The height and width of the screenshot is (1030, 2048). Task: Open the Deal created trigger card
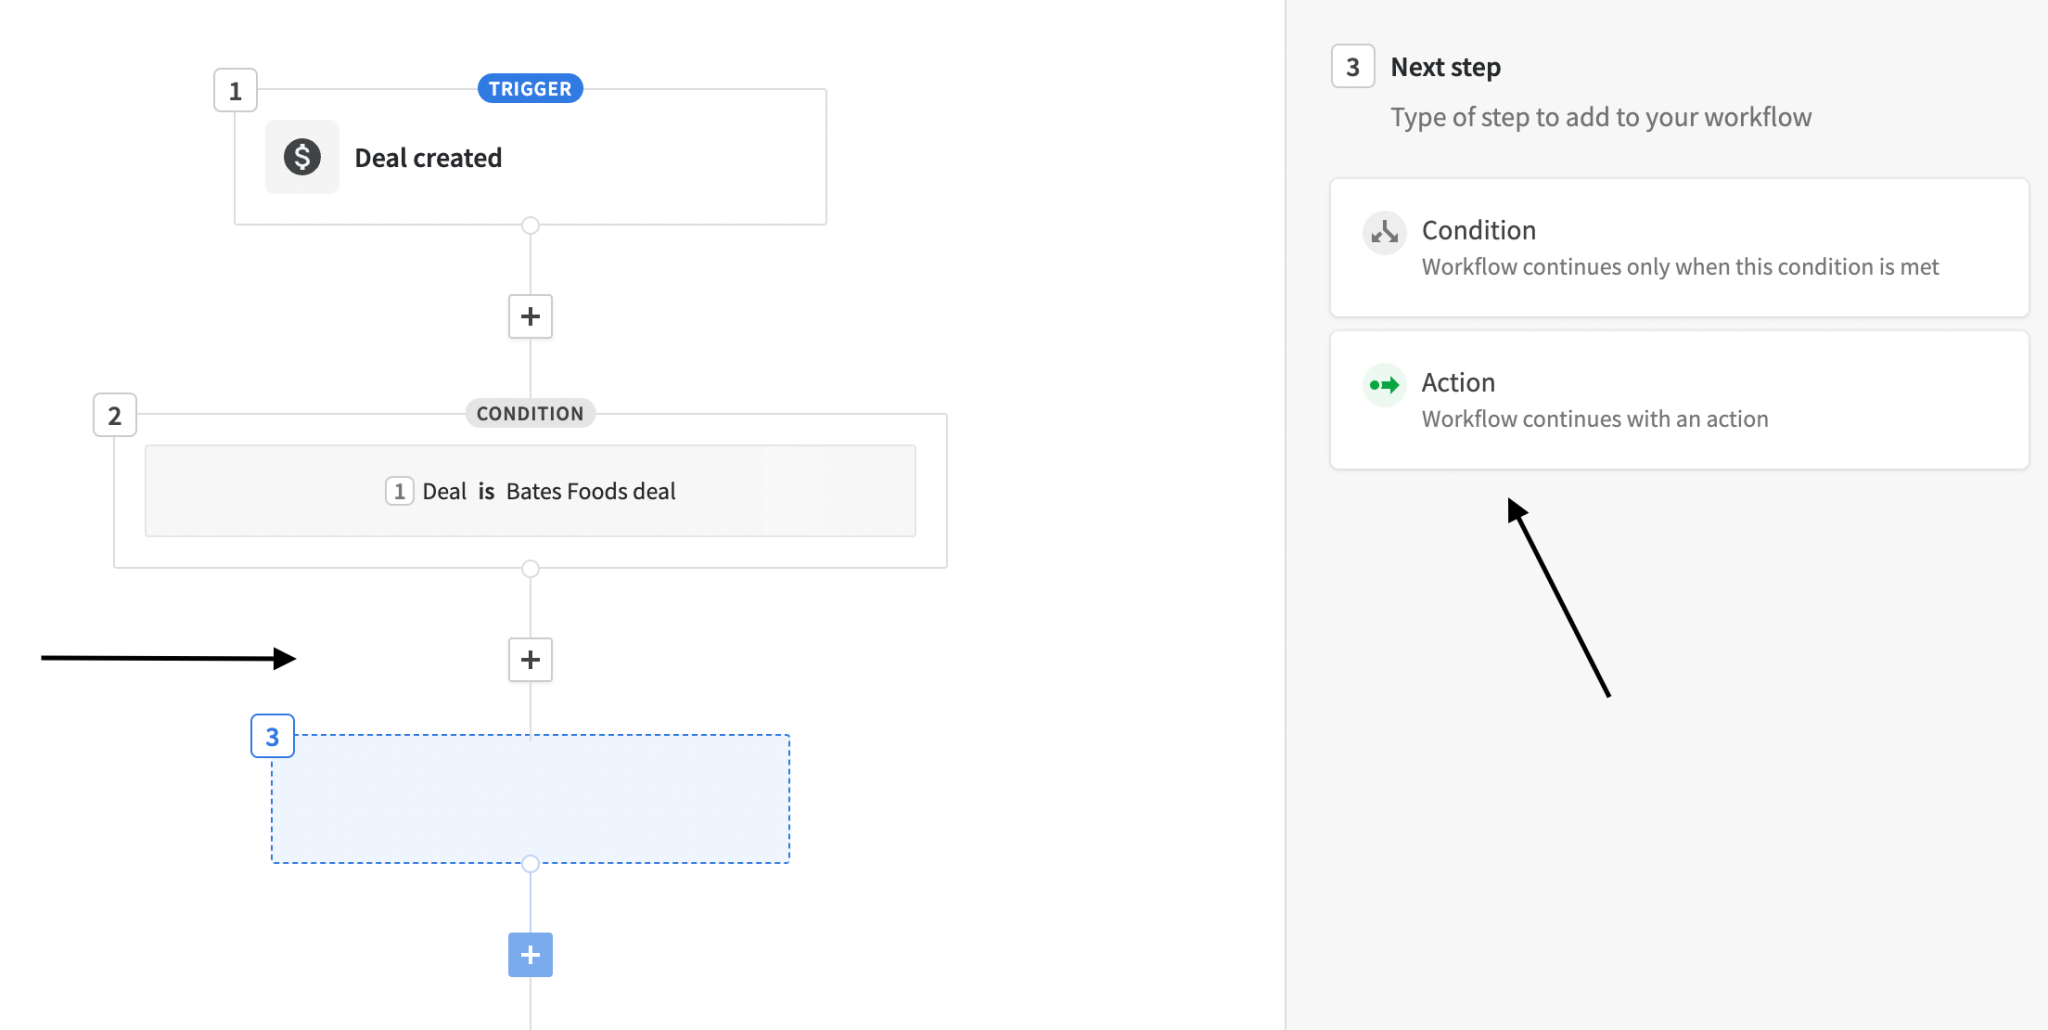tap(530, 157)
